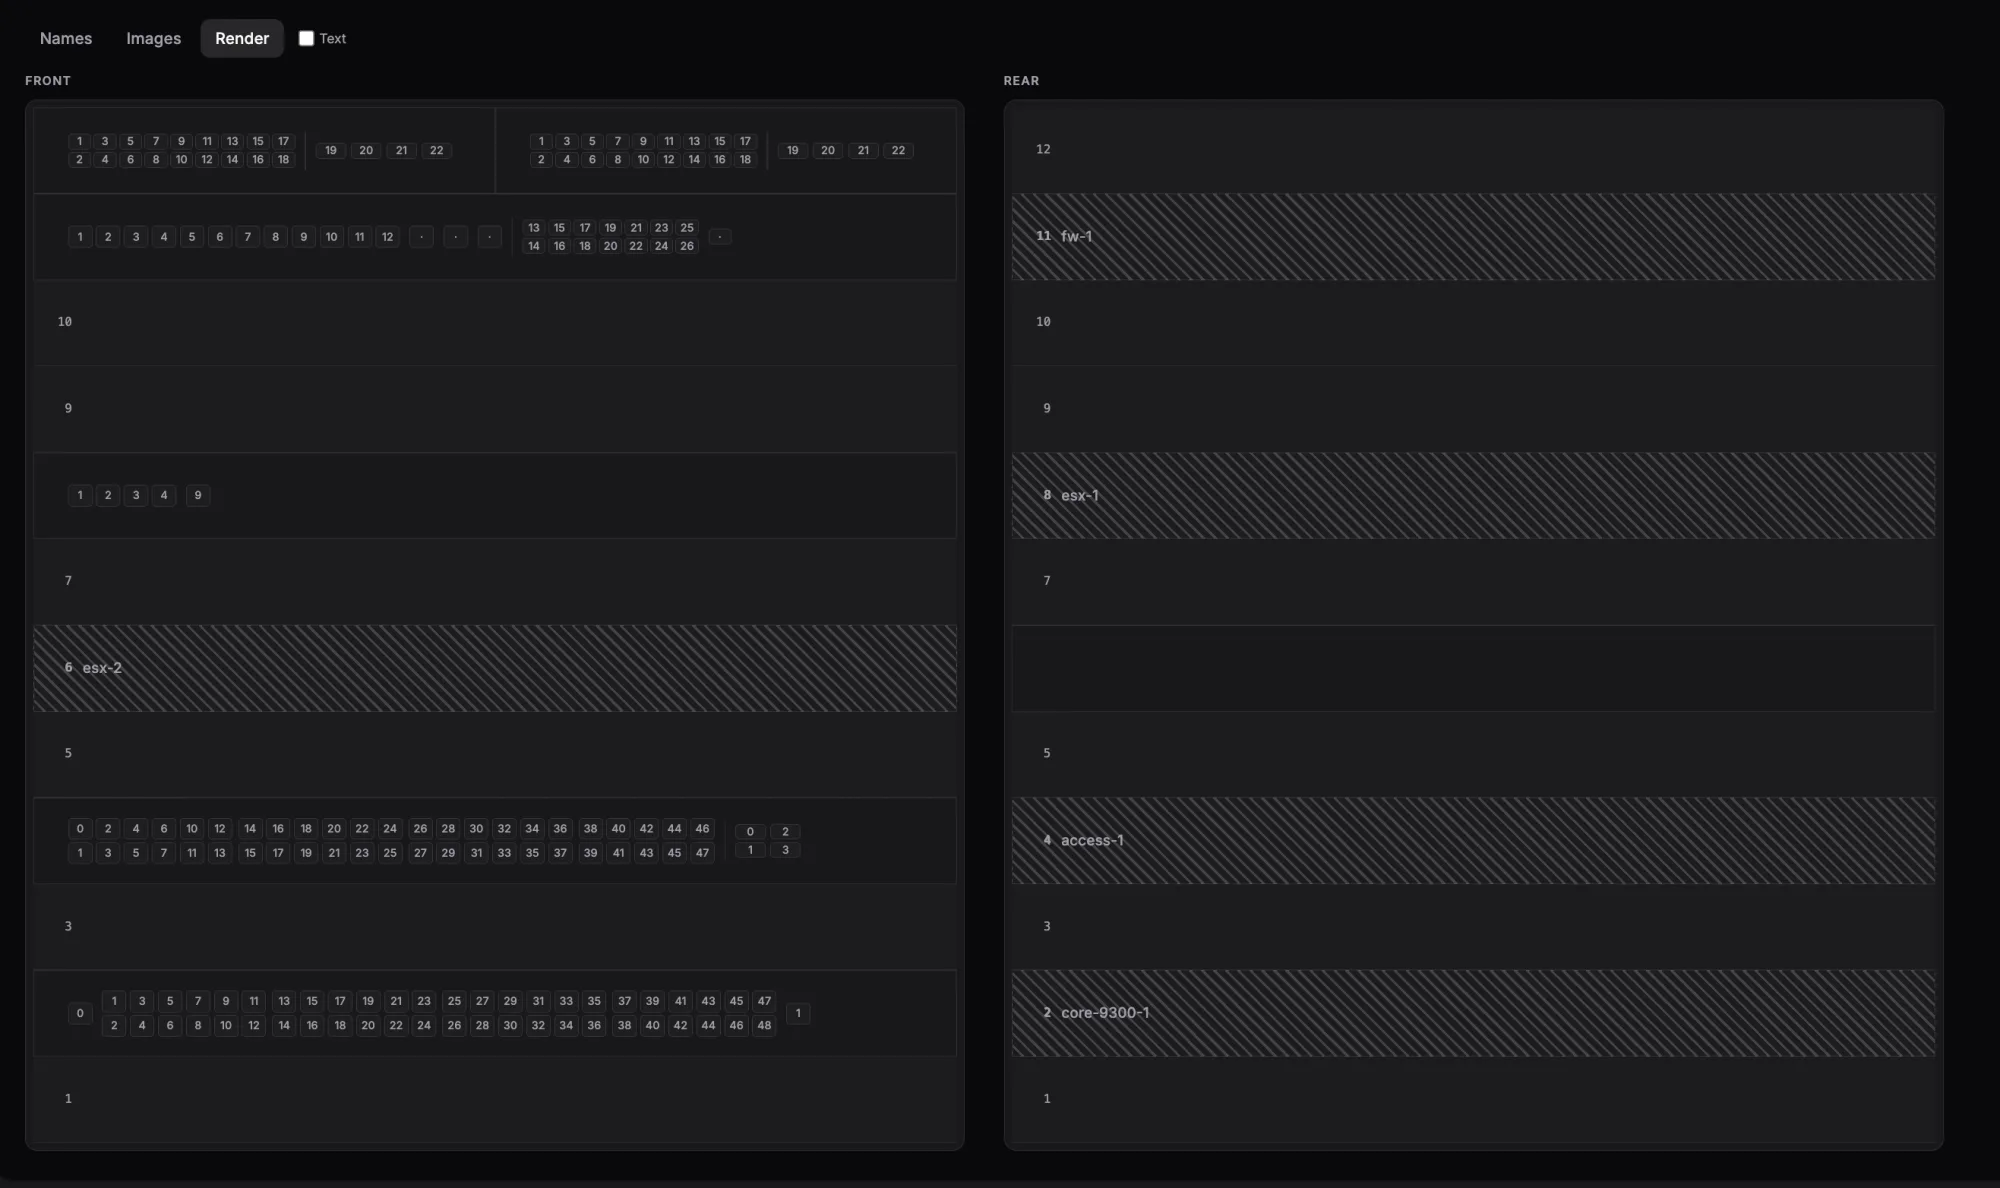This screenshot has width=2000, height=1188.
Task: Click empty rear rack slot 5
Action: [x=1473, y=754]
